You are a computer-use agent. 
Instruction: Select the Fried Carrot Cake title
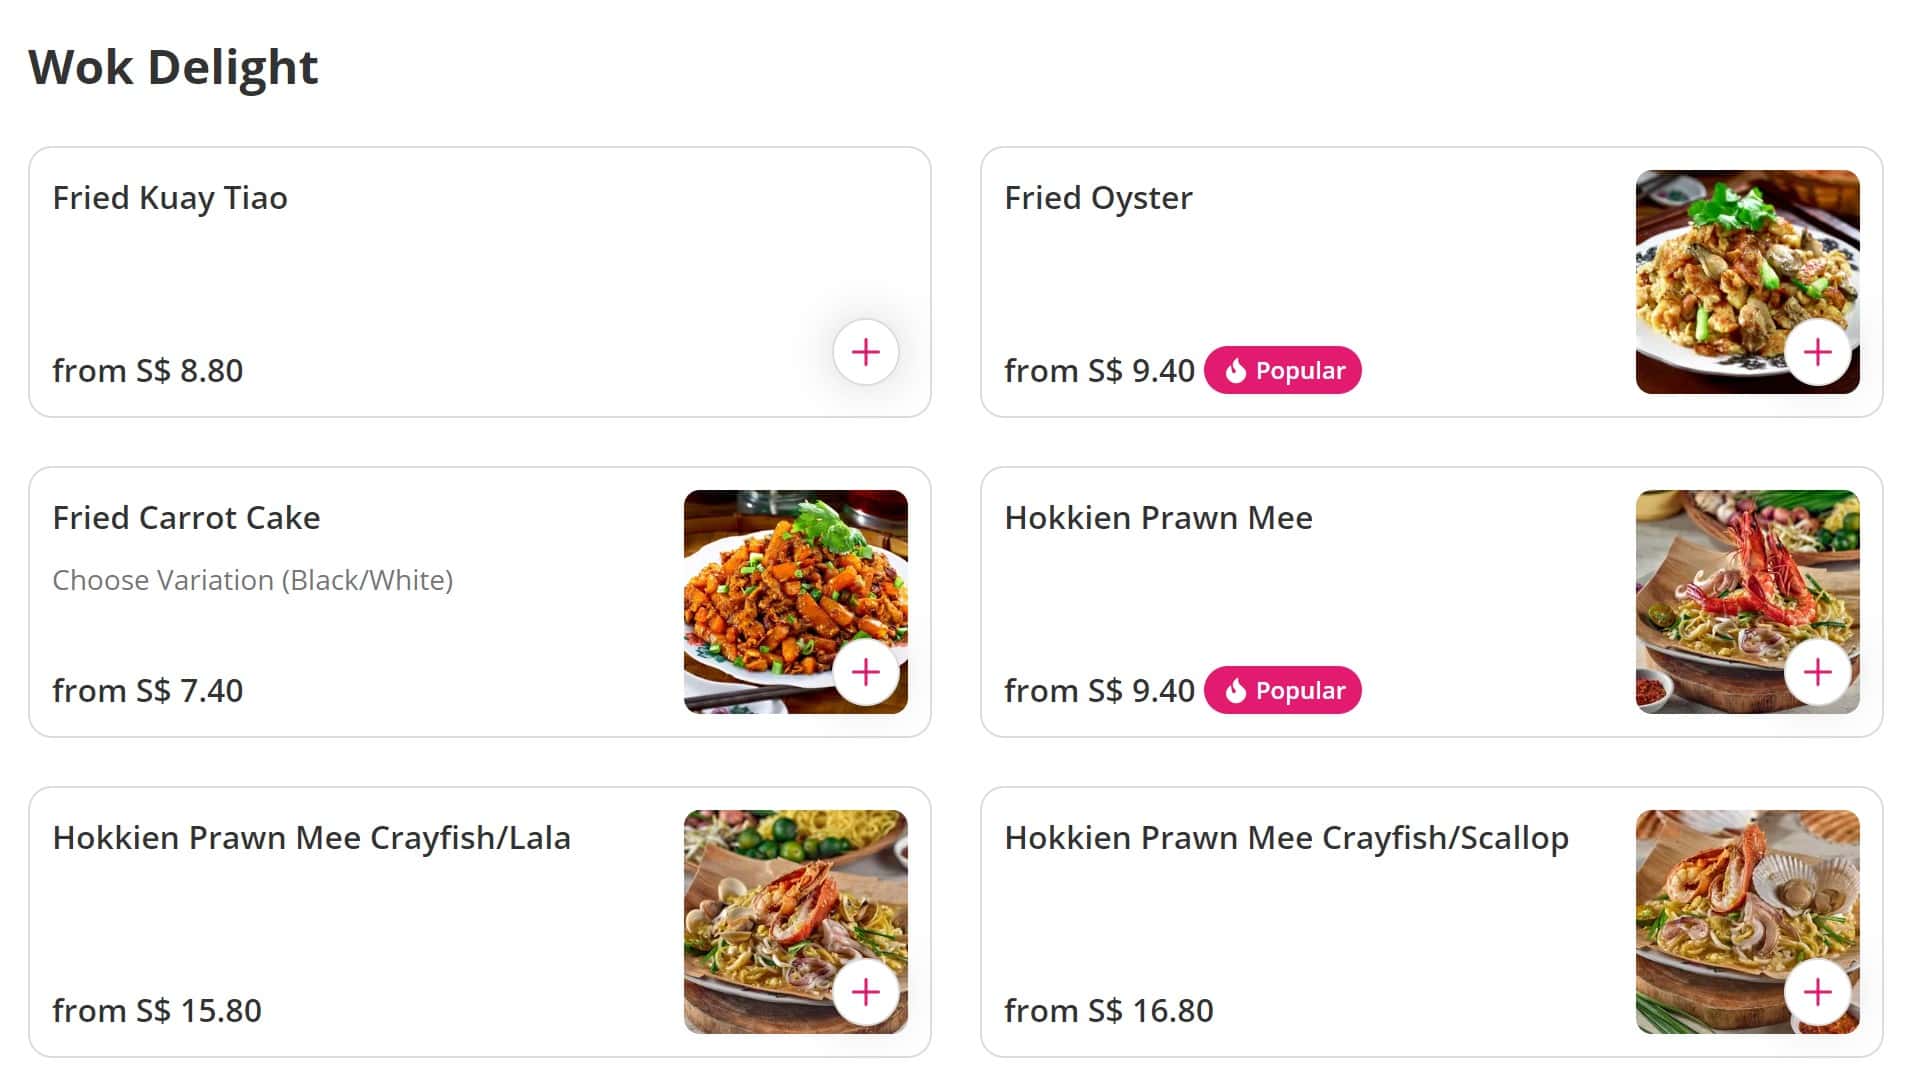[x=186, y=518]
